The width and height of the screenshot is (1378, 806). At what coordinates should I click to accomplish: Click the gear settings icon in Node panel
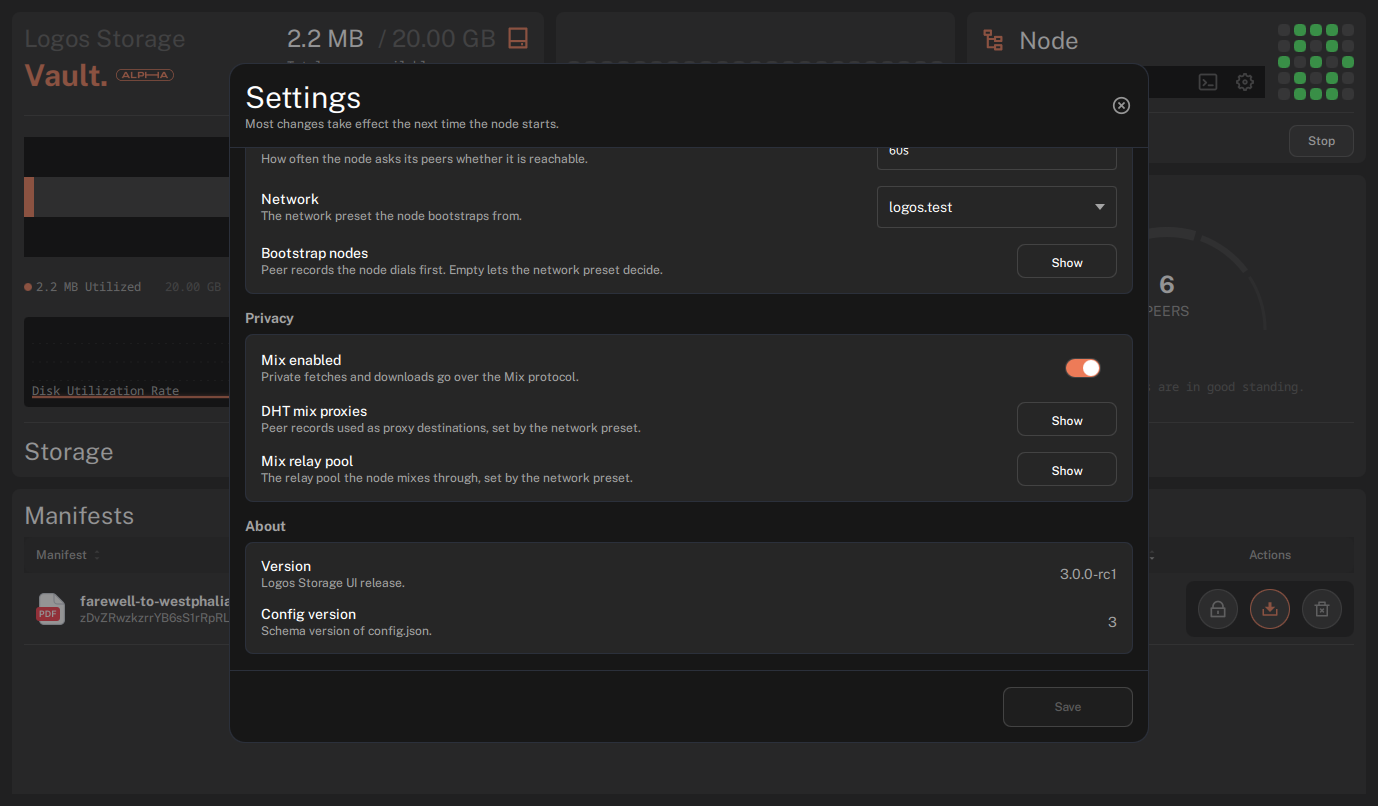click(1245, 82)
